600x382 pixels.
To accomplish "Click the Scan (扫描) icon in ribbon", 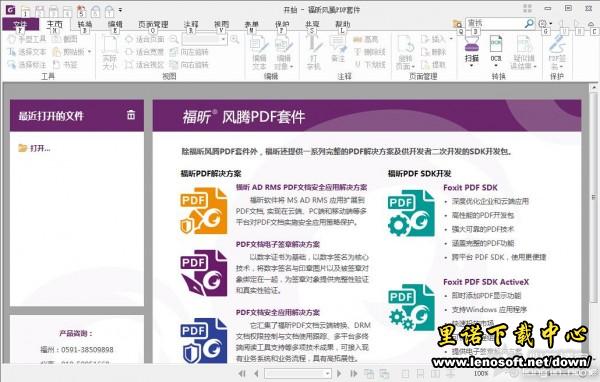I will tap(472, 50).
